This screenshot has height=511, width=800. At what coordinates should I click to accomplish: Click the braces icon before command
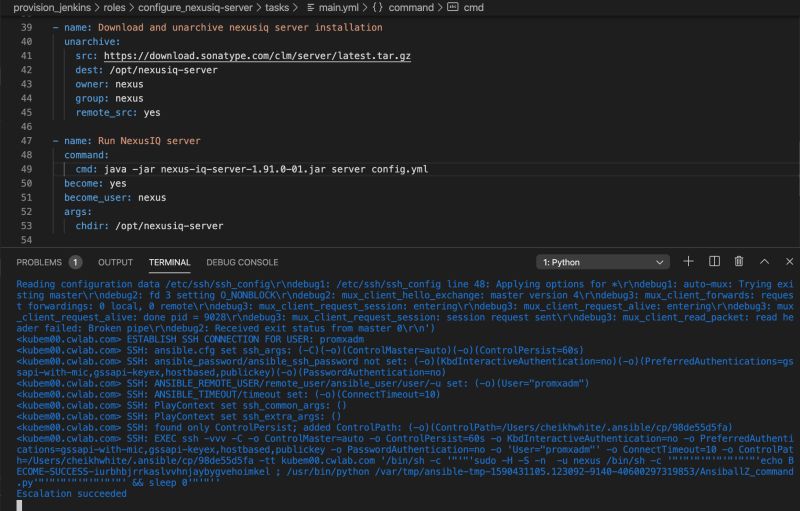pyautogui.click(x=378, y=8)
